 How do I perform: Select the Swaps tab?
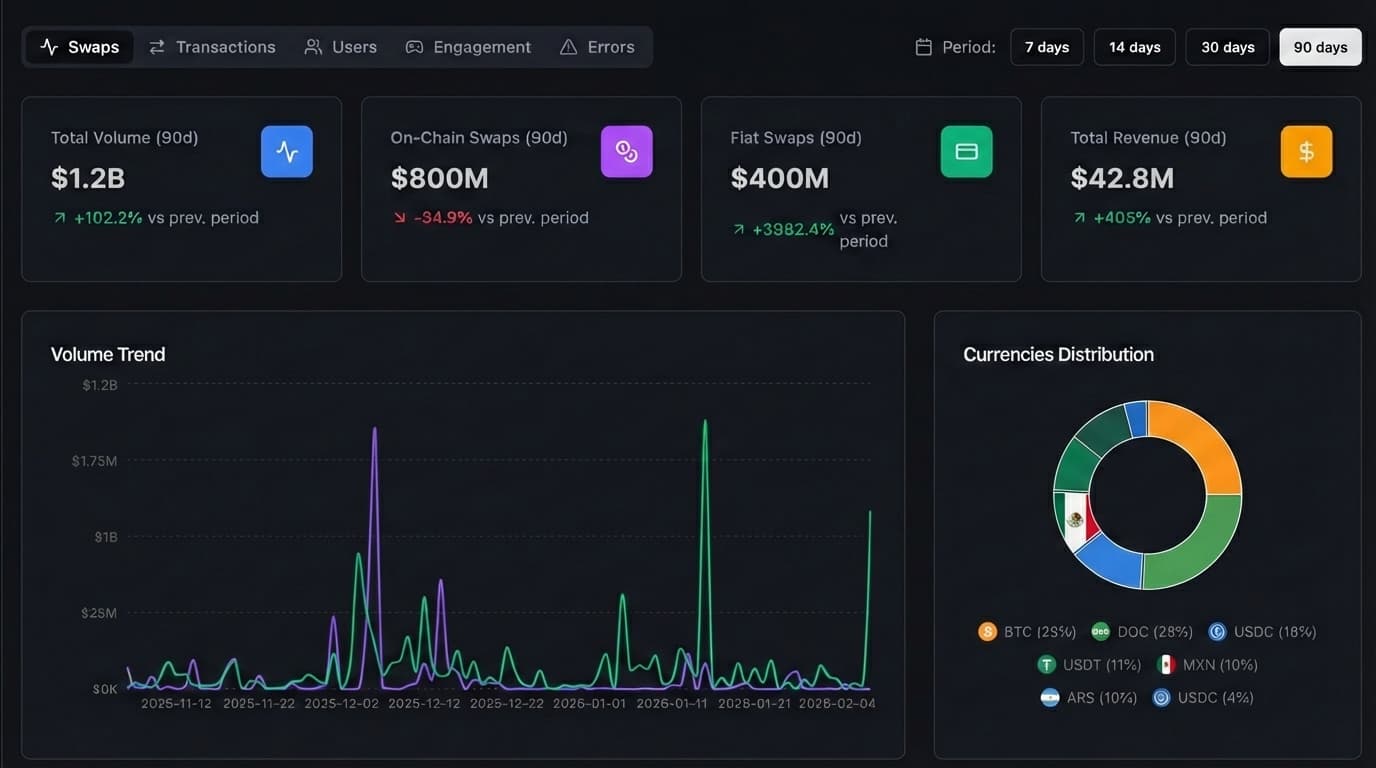[79, 47]
